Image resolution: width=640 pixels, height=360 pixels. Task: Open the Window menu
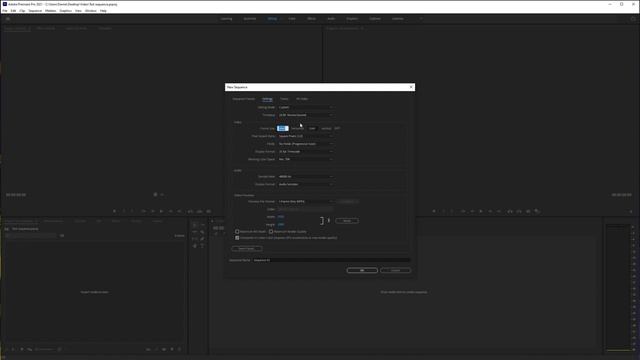click(91, 11)
